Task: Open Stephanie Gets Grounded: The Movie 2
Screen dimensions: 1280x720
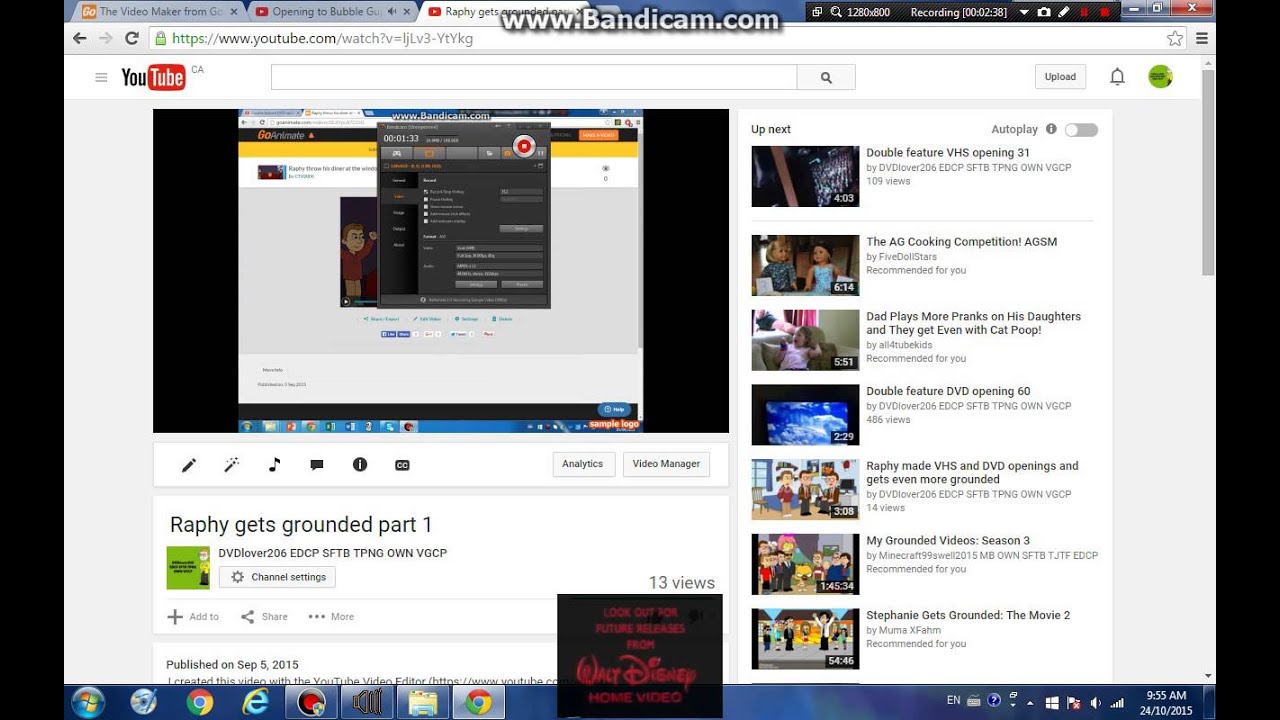Action: pos(968,616)
